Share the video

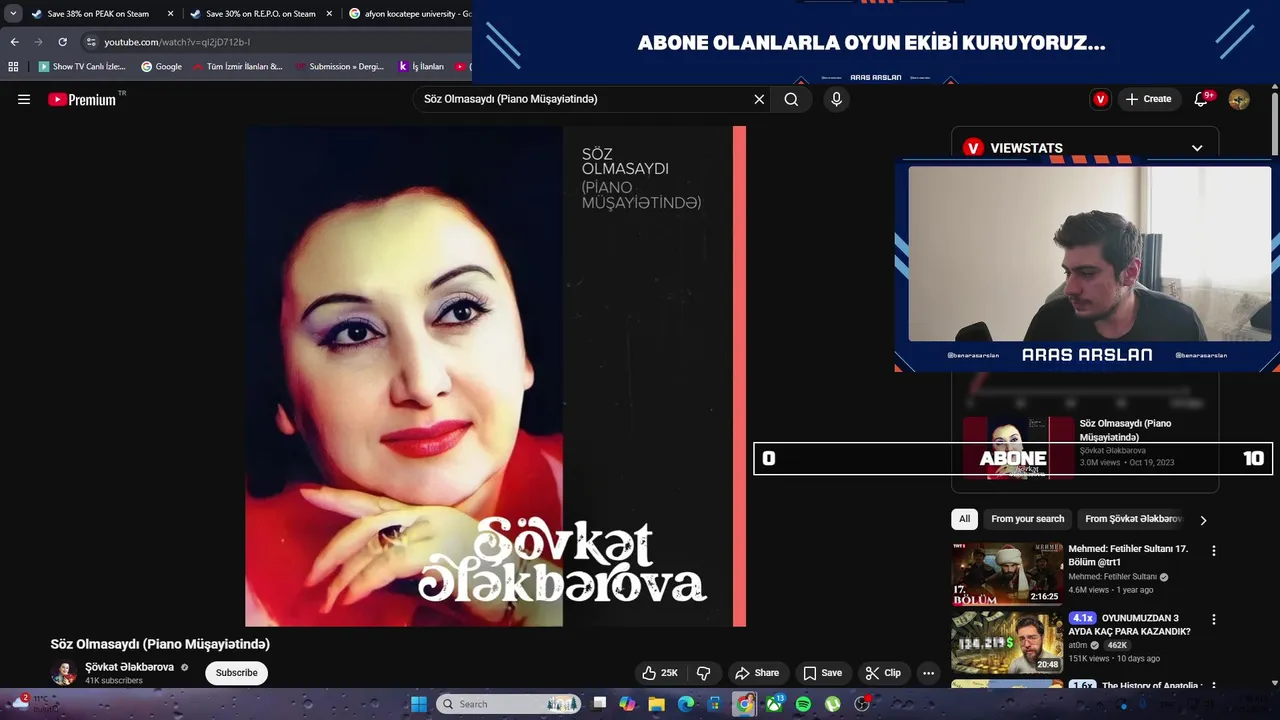coord(757,673)
